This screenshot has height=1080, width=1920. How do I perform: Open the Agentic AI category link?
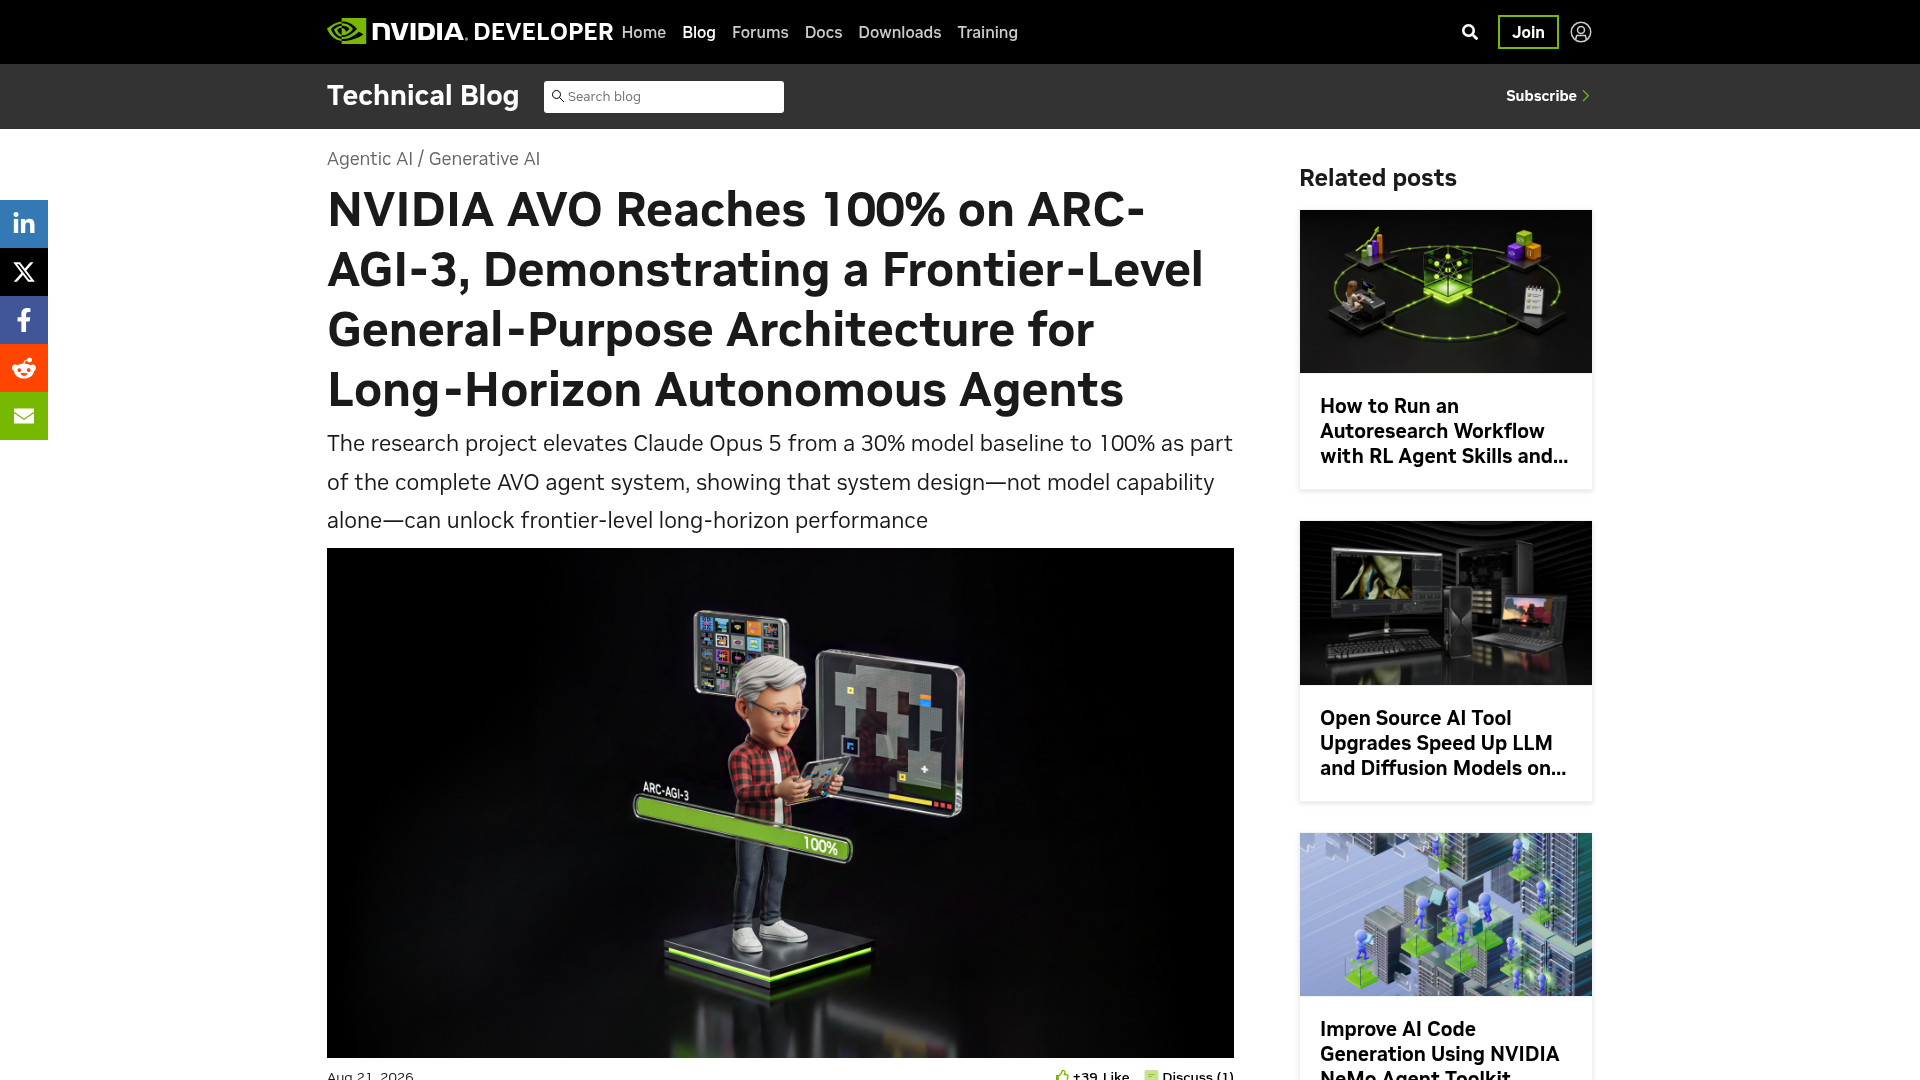click(x=370, y=159)
